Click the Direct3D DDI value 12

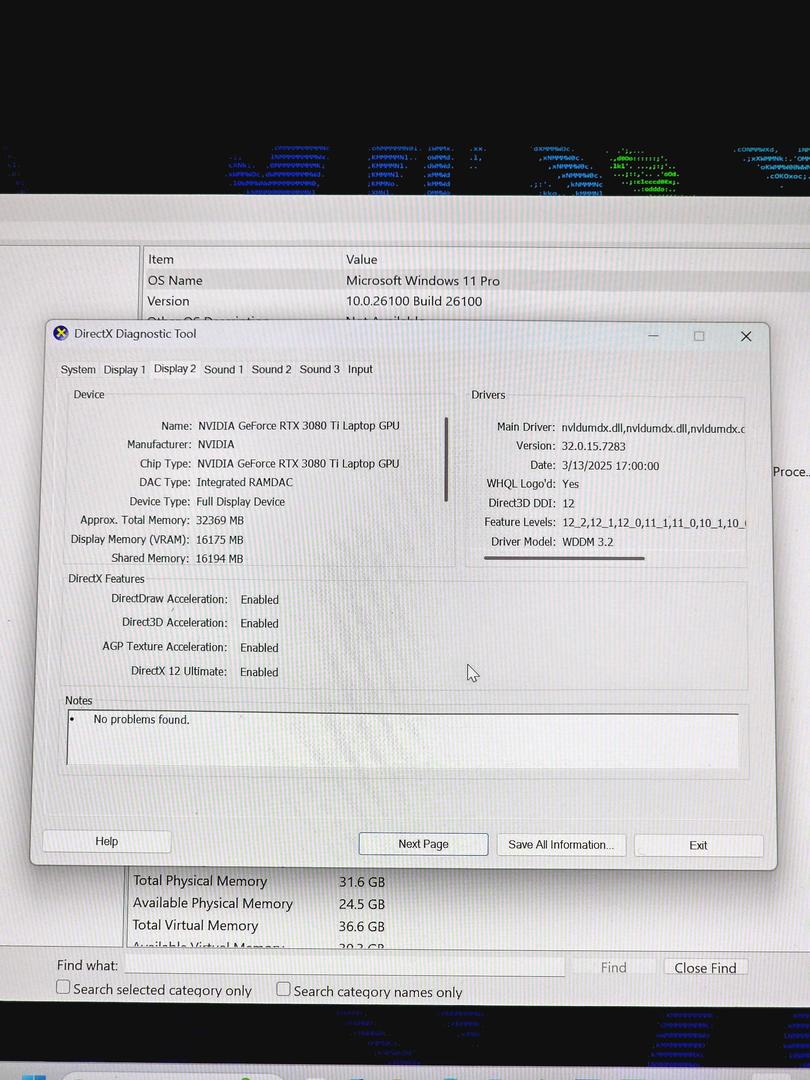[568, 503]
